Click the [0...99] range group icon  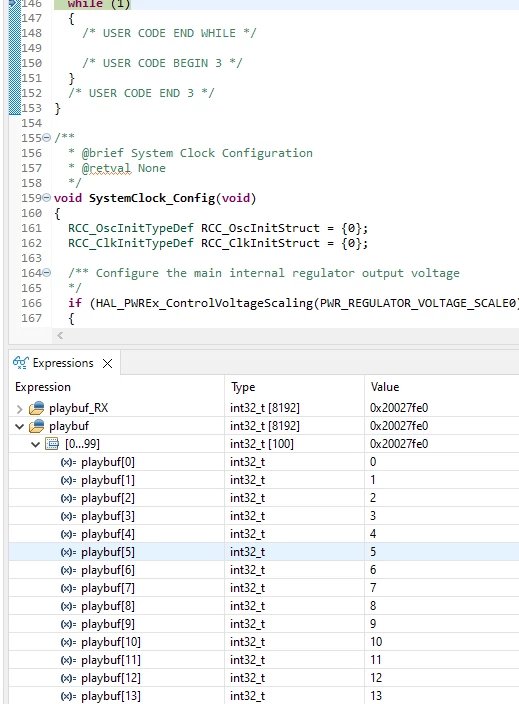coord(52,444)
